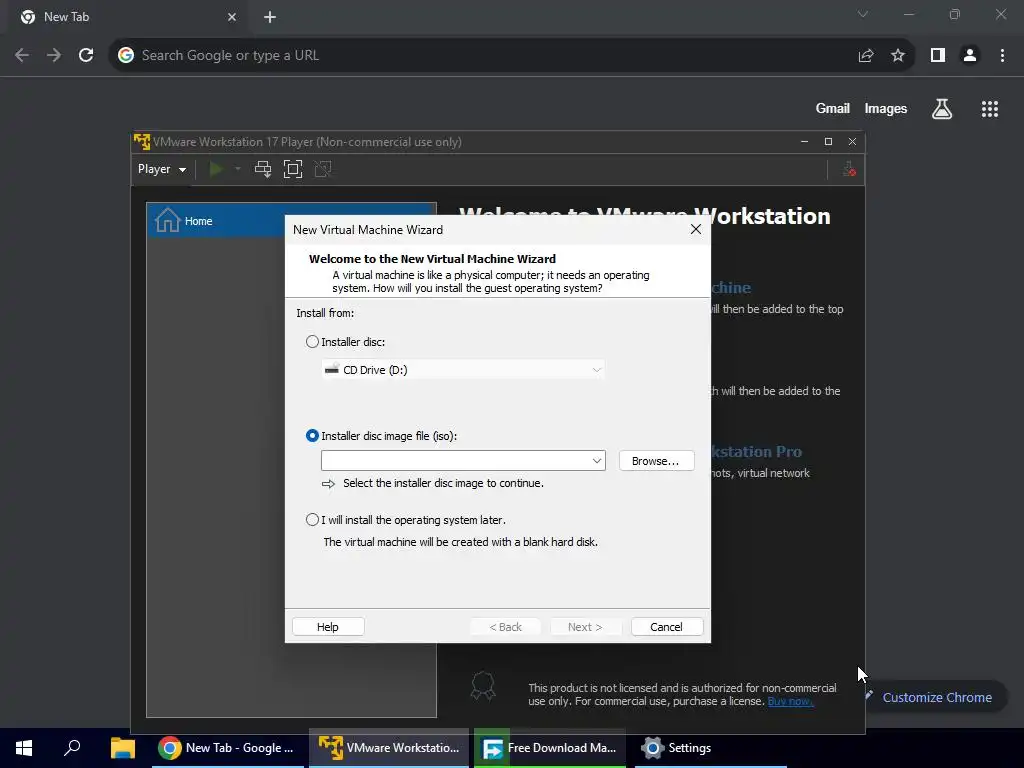Expand the ISO image path combo box arrow
1024x768 pixels.
[596, 460]
